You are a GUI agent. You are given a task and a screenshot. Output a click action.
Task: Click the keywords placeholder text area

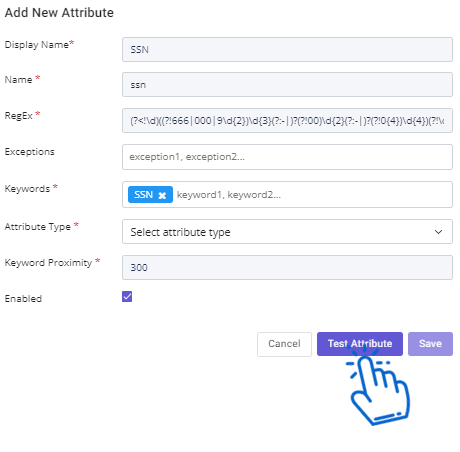[229, 195]
